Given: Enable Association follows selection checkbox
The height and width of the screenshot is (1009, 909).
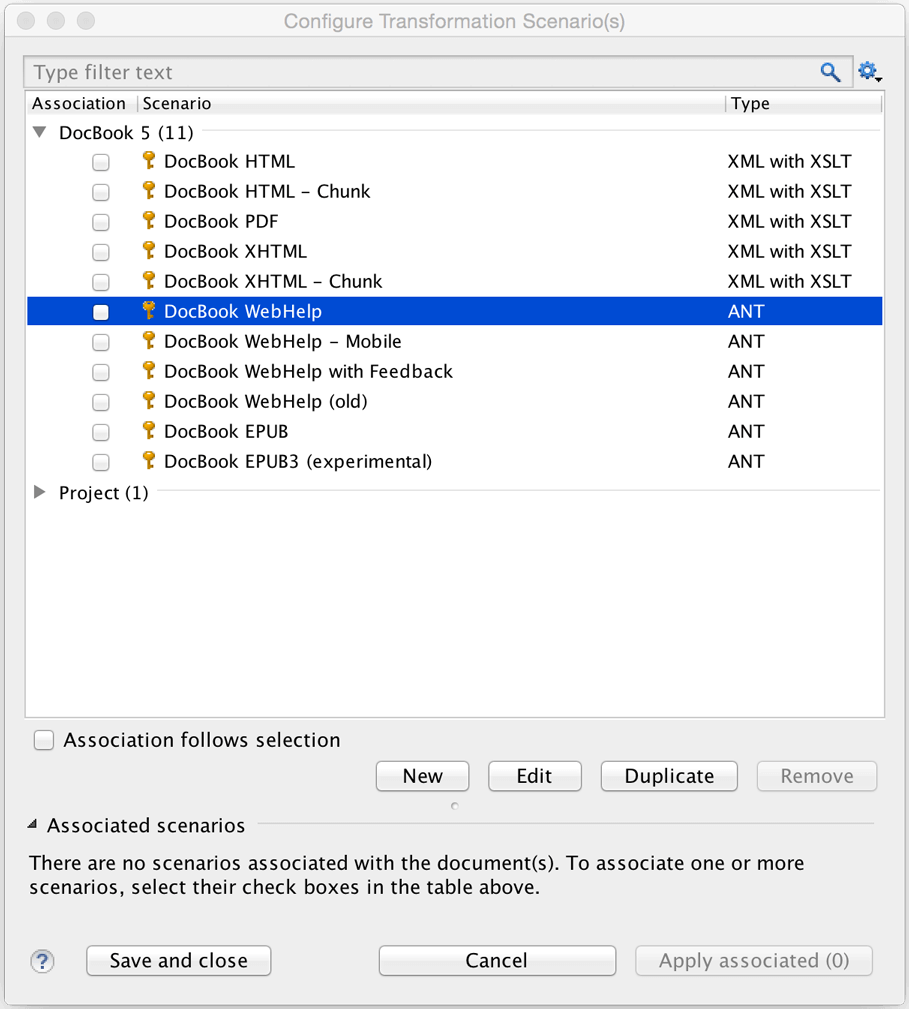Looking at the screenshot, I should (x=44, y=740).
